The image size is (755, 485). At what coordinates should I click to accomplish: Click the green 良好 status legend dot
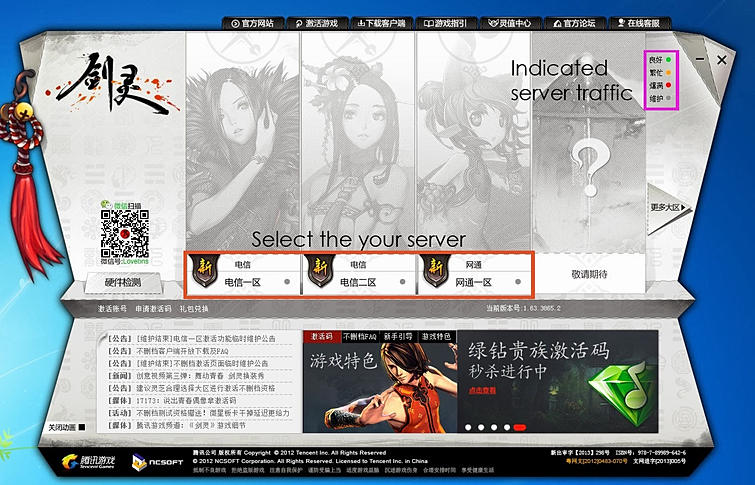click(x=668, y=60)
